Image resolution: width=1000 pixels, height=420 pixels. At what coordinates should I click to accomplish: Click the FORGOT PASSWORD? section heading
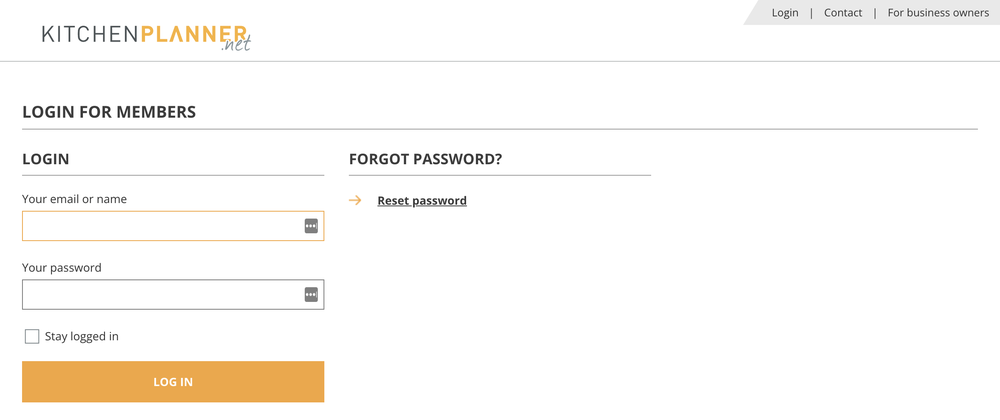pyautogui.click(x=425, y=159)
